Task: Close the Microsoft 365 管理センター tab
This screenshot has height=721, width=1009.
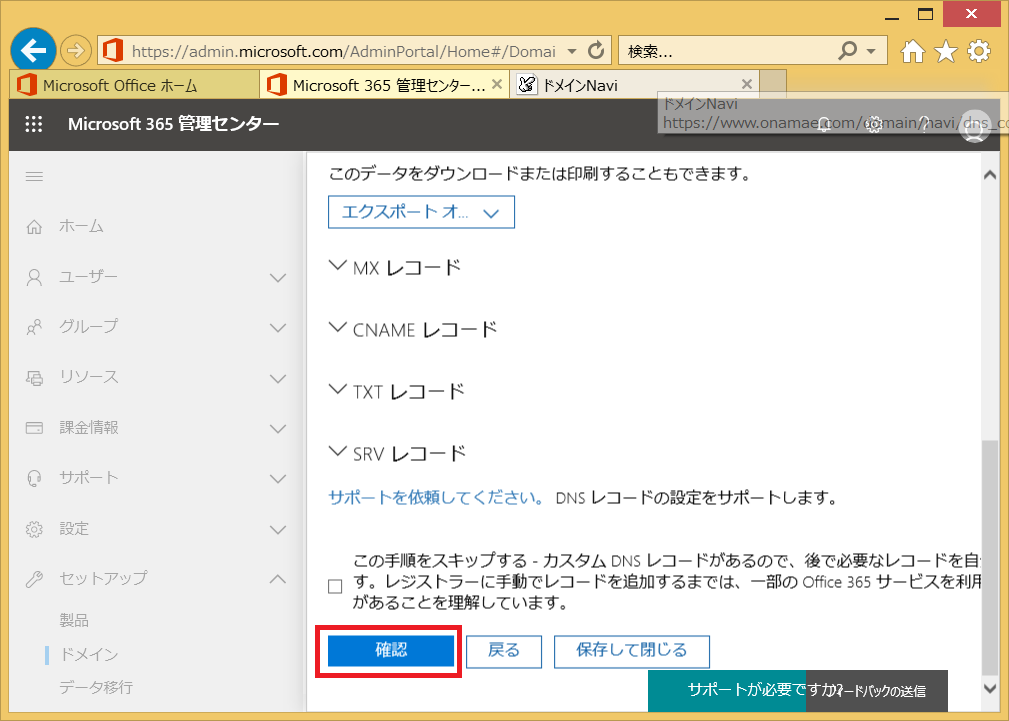Action: click(x=497, y=84)
